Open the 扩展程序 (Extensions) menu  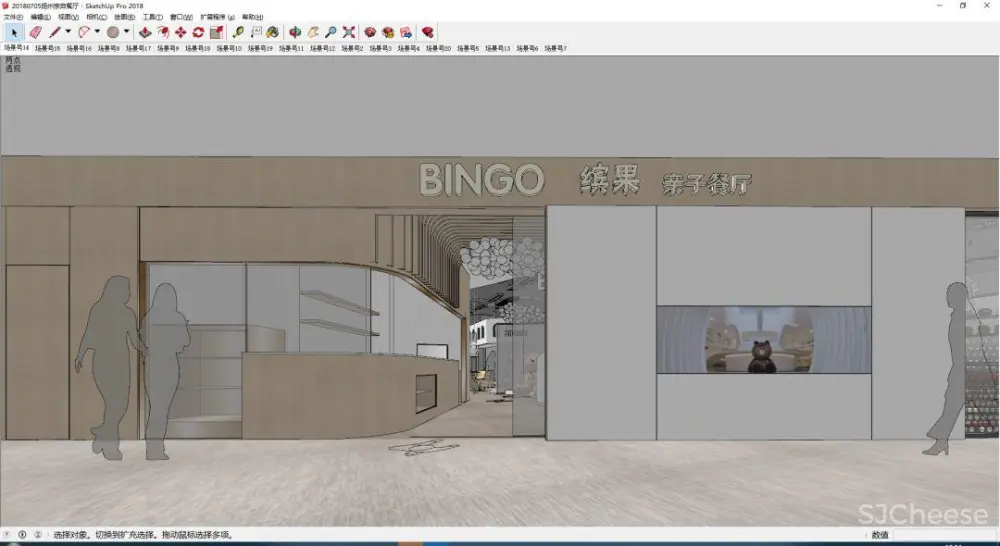point(217,17)
